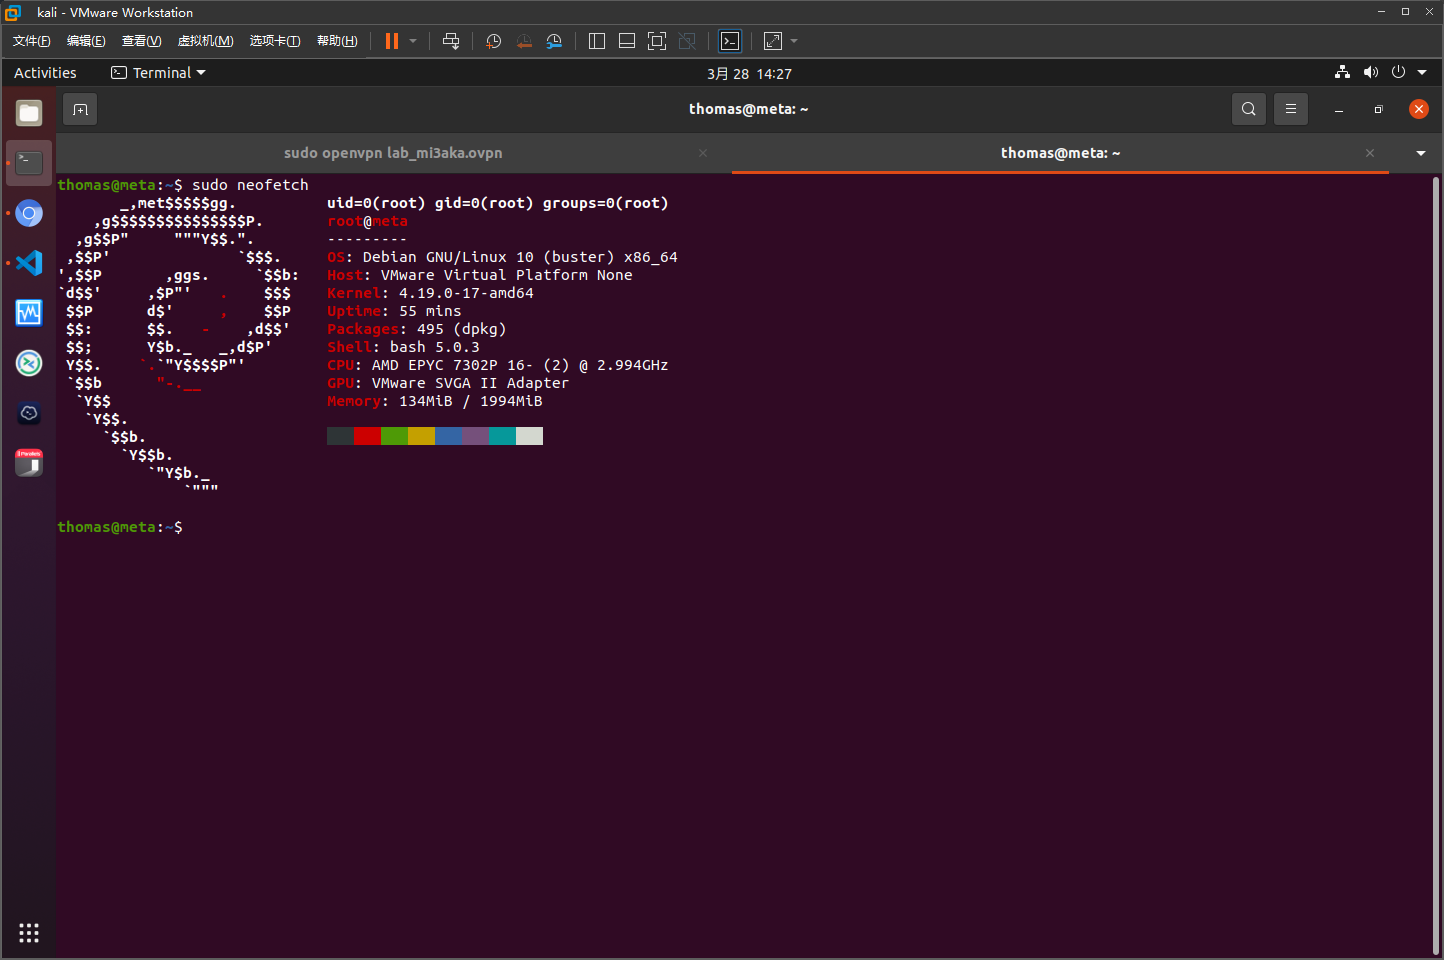
Task: Open Terminal from the dock
Action: point(29,163)
